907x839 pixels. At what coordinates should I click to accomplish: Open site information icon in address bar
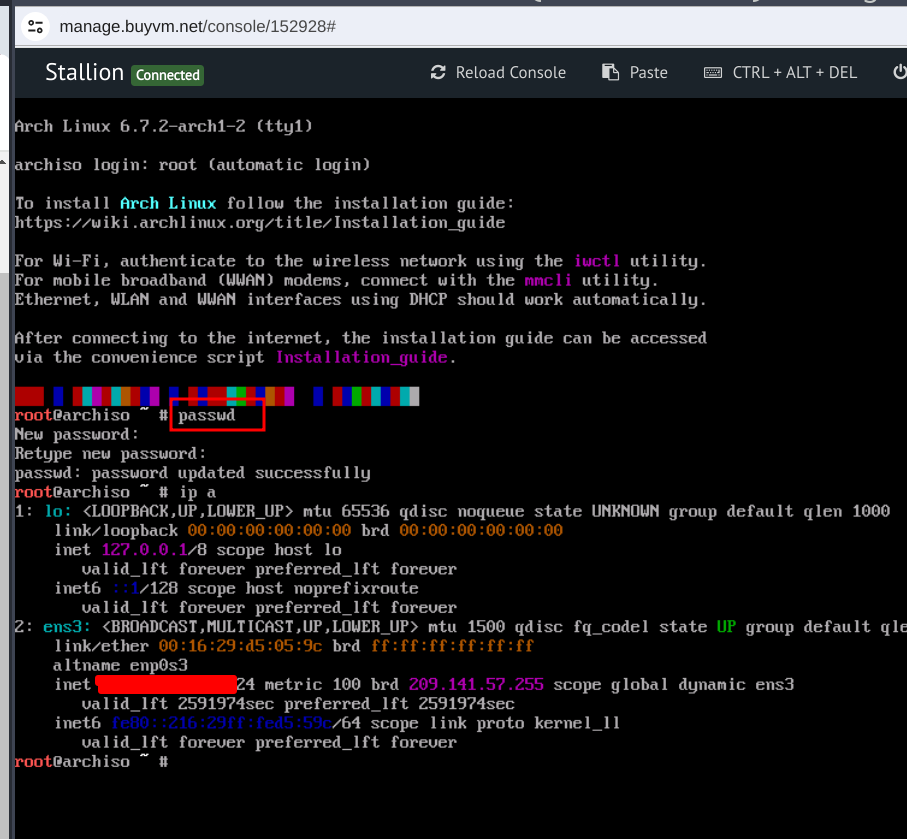(35, 26)
